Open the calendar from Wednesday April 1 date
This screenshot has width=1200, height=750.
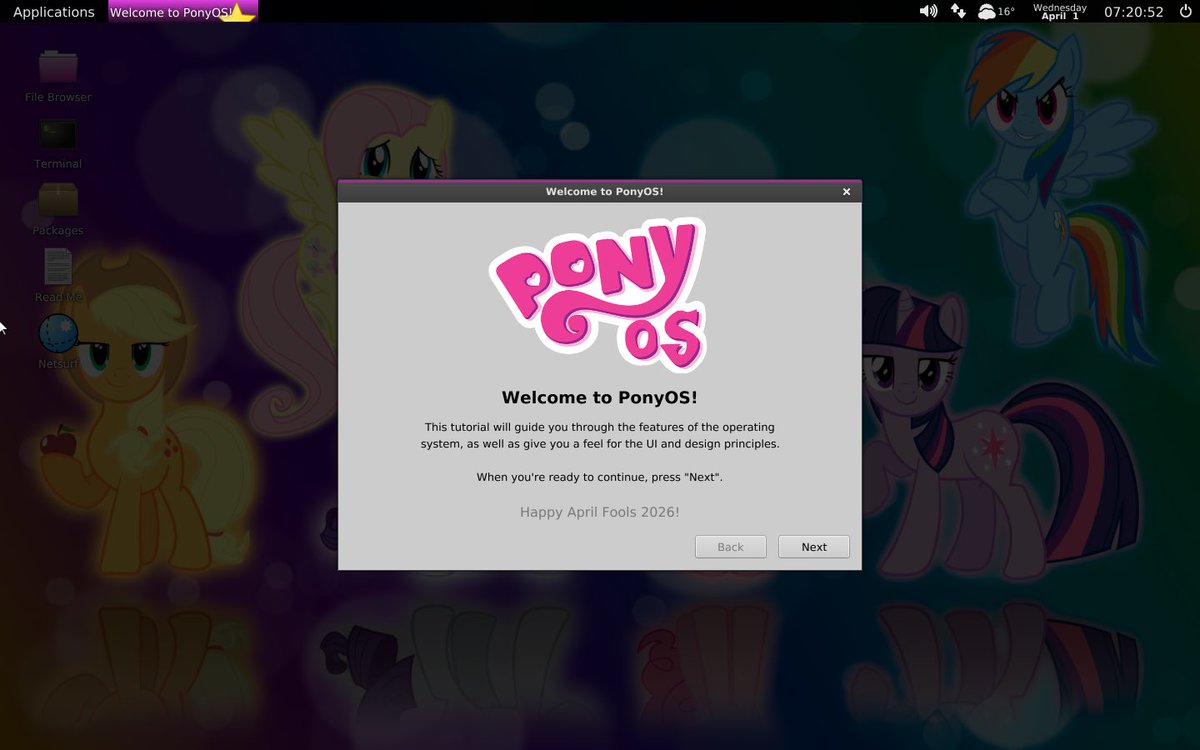tap(1060, 12)
